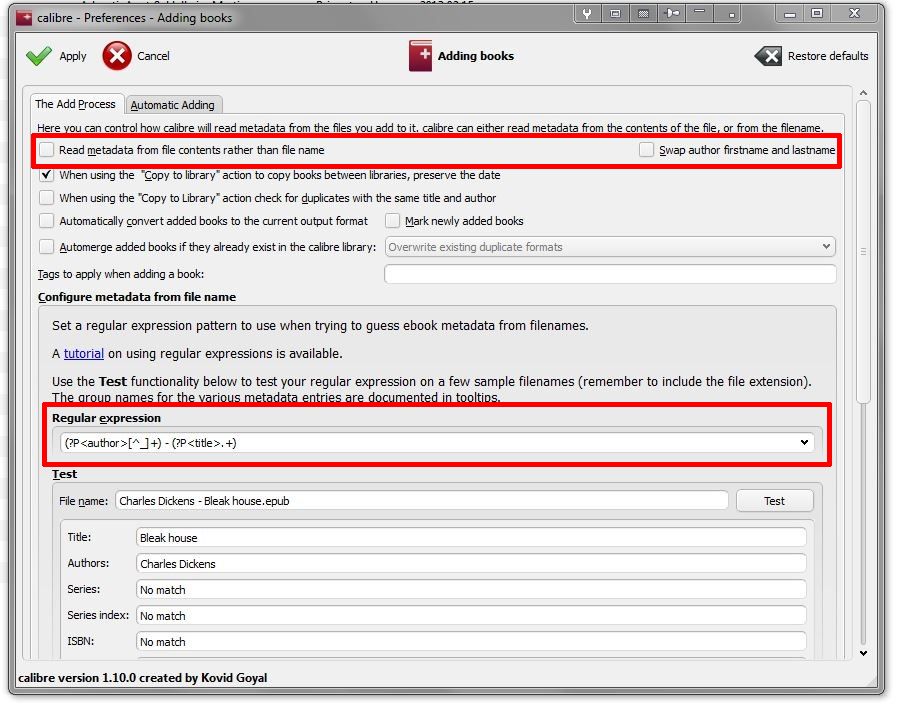This screenshot has width=898, height=705.
Task: Click the 'calibre version 1.10.0' status text
Action: 143,678
